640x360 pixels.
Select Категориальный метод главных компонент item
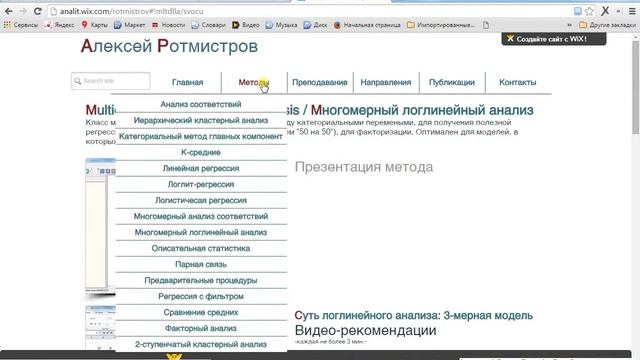[x=201, y=136]
